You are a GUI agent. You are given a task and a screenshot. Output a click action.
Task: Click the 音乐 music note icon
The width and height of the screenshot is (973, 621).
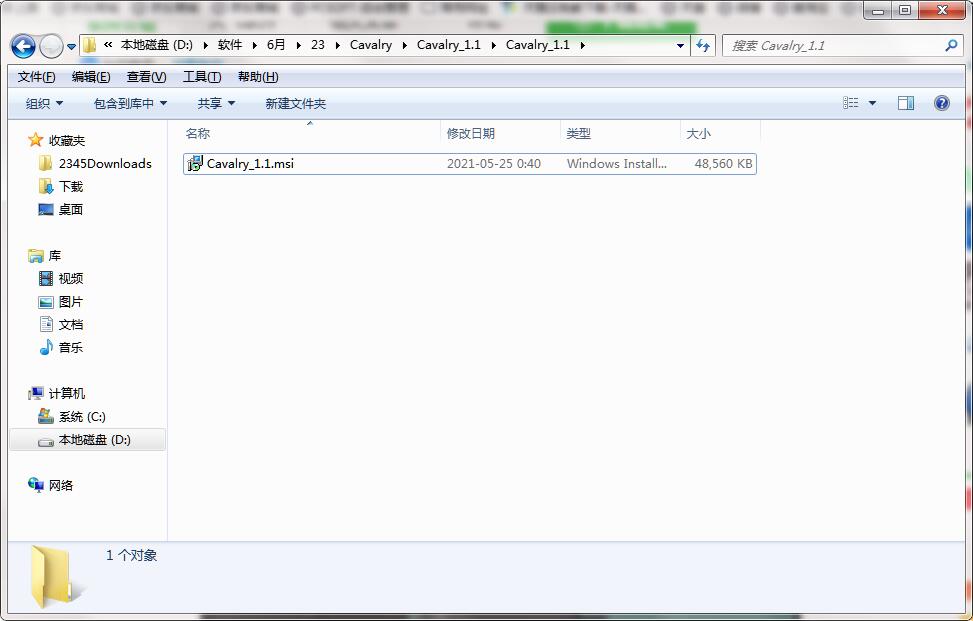click(46, 347)
